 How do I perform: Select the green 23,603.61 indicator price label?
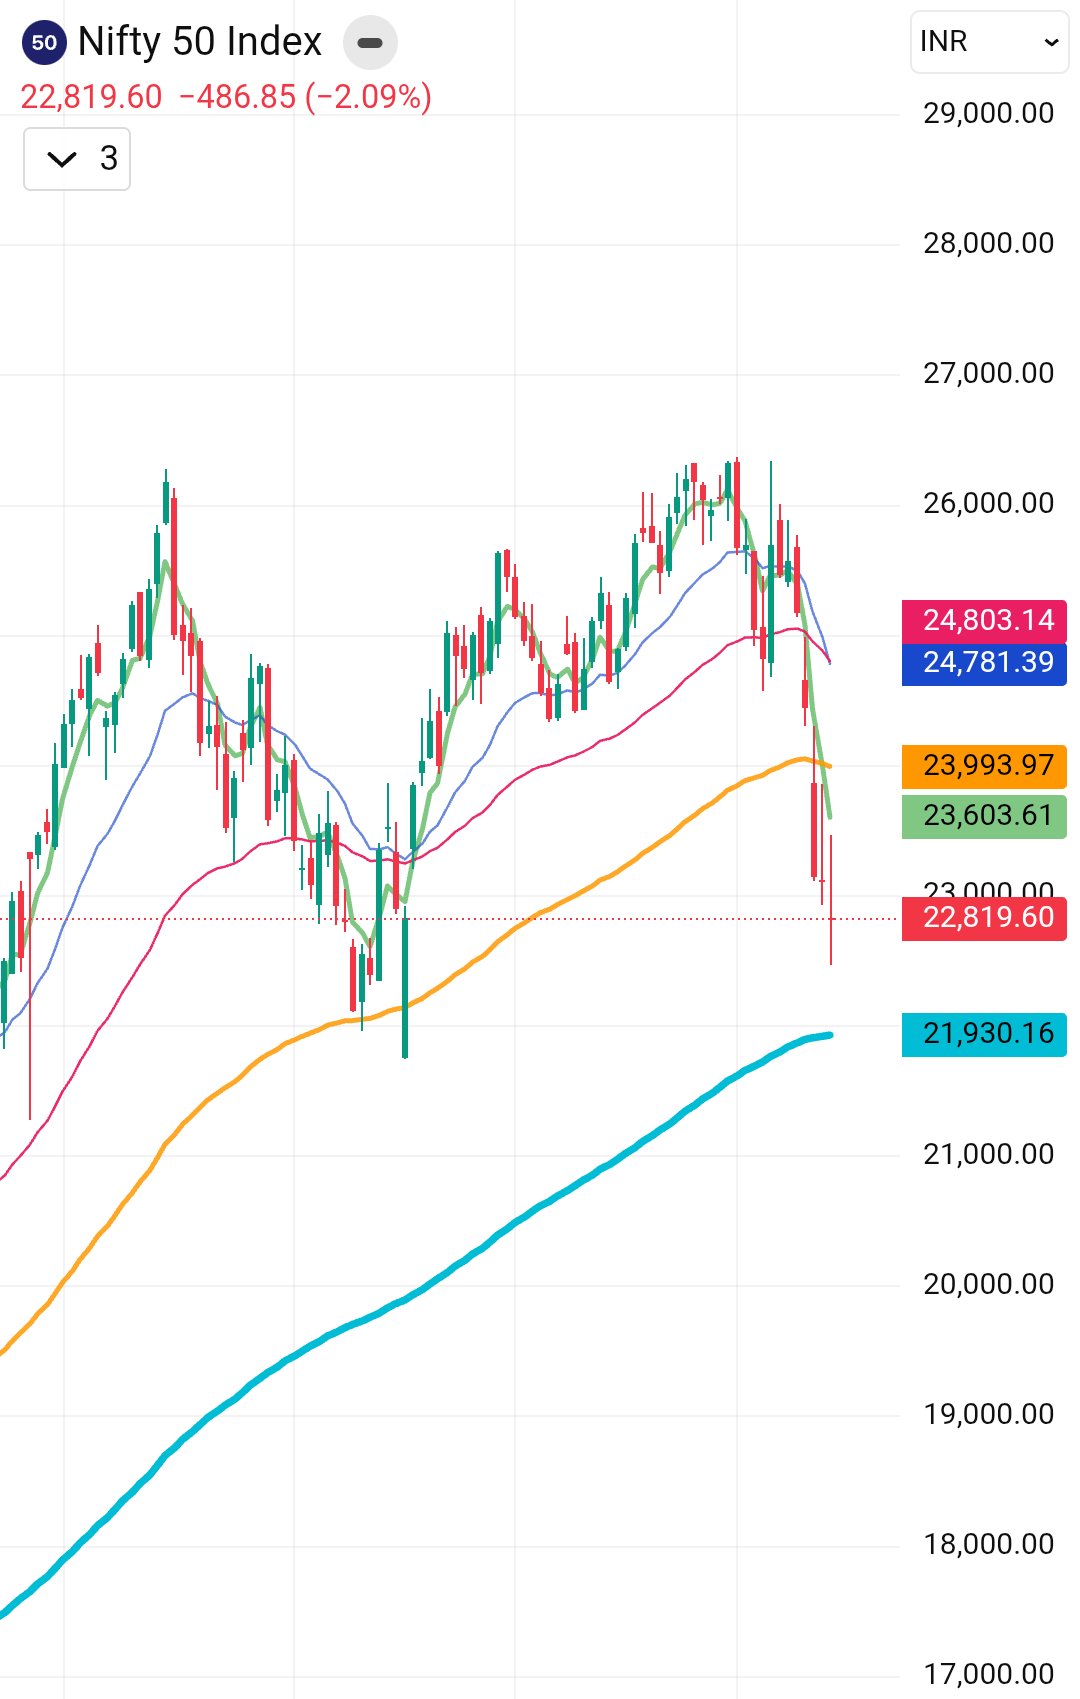click(985, 816)
